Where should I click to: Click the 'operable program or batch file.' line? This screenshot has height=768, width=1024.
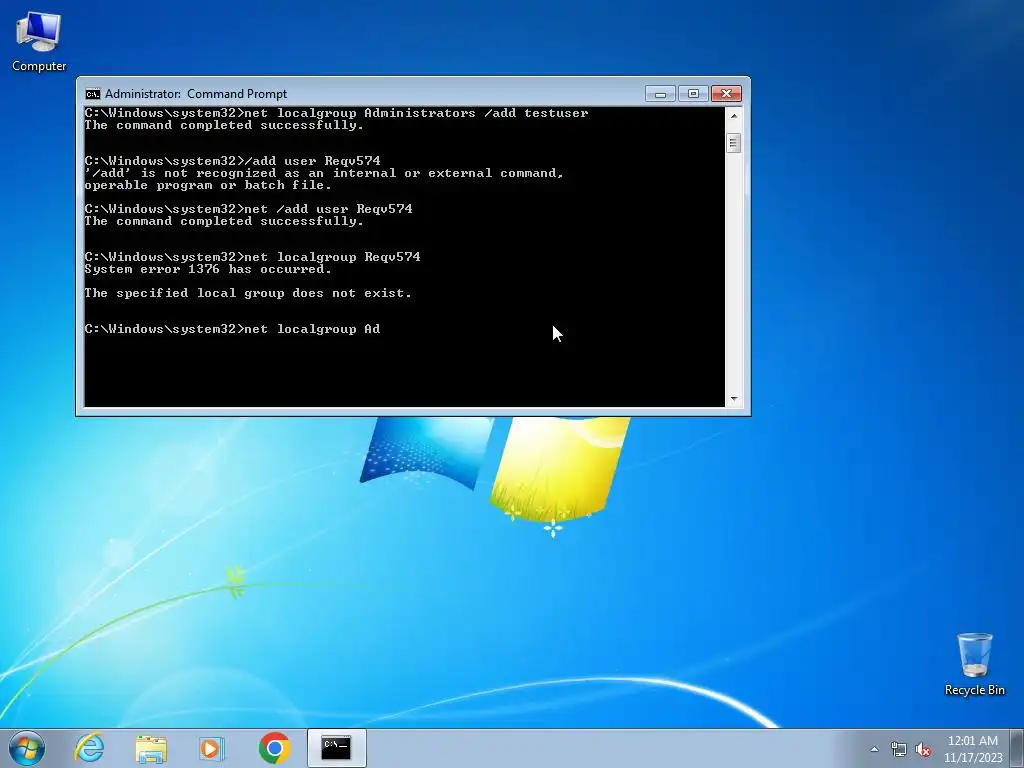pyautogui.click(x=208, y=185)
